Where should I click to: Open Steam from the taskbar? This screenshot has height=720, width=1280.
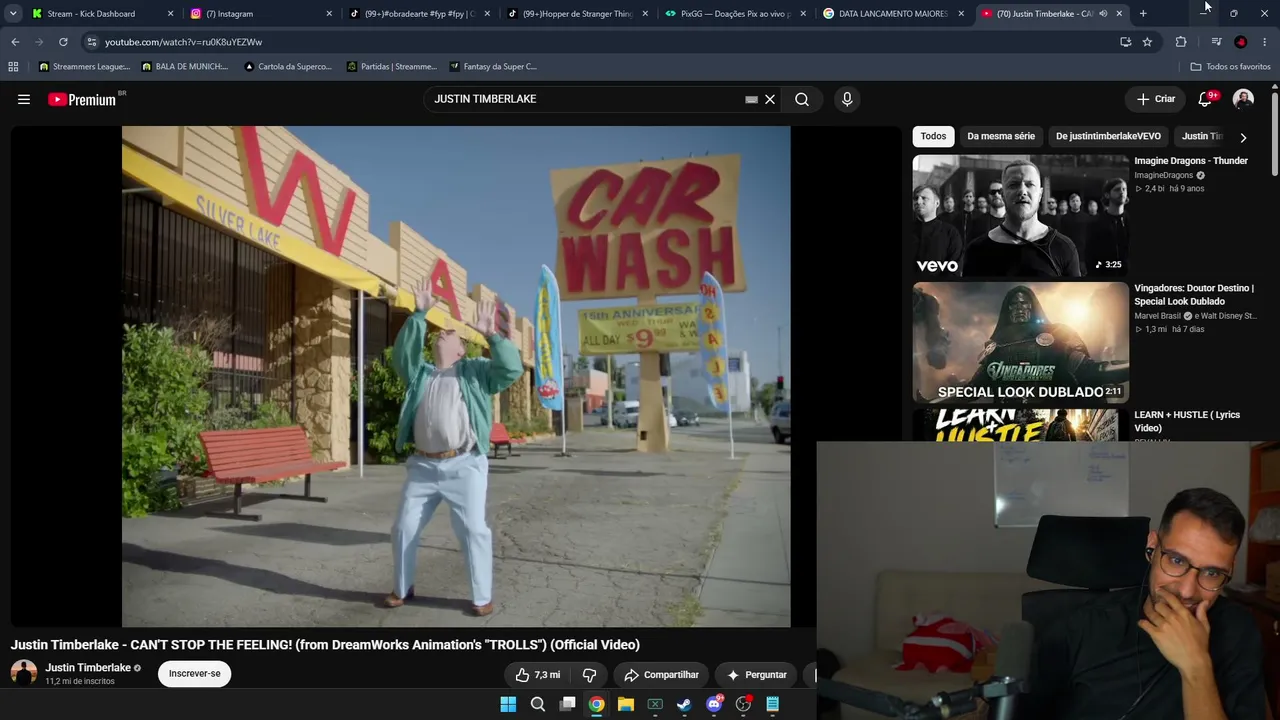pos(684,704)
